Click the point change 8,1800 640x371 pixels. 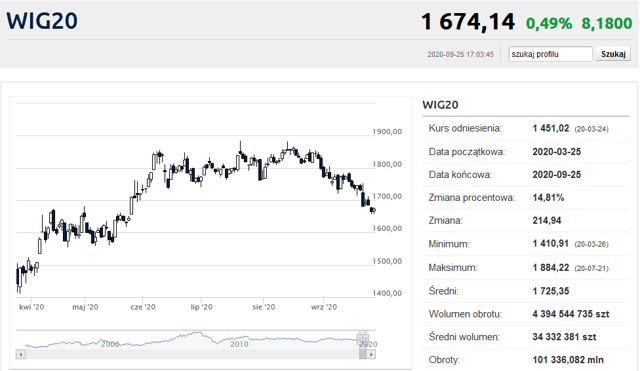(x=607, y=23)
